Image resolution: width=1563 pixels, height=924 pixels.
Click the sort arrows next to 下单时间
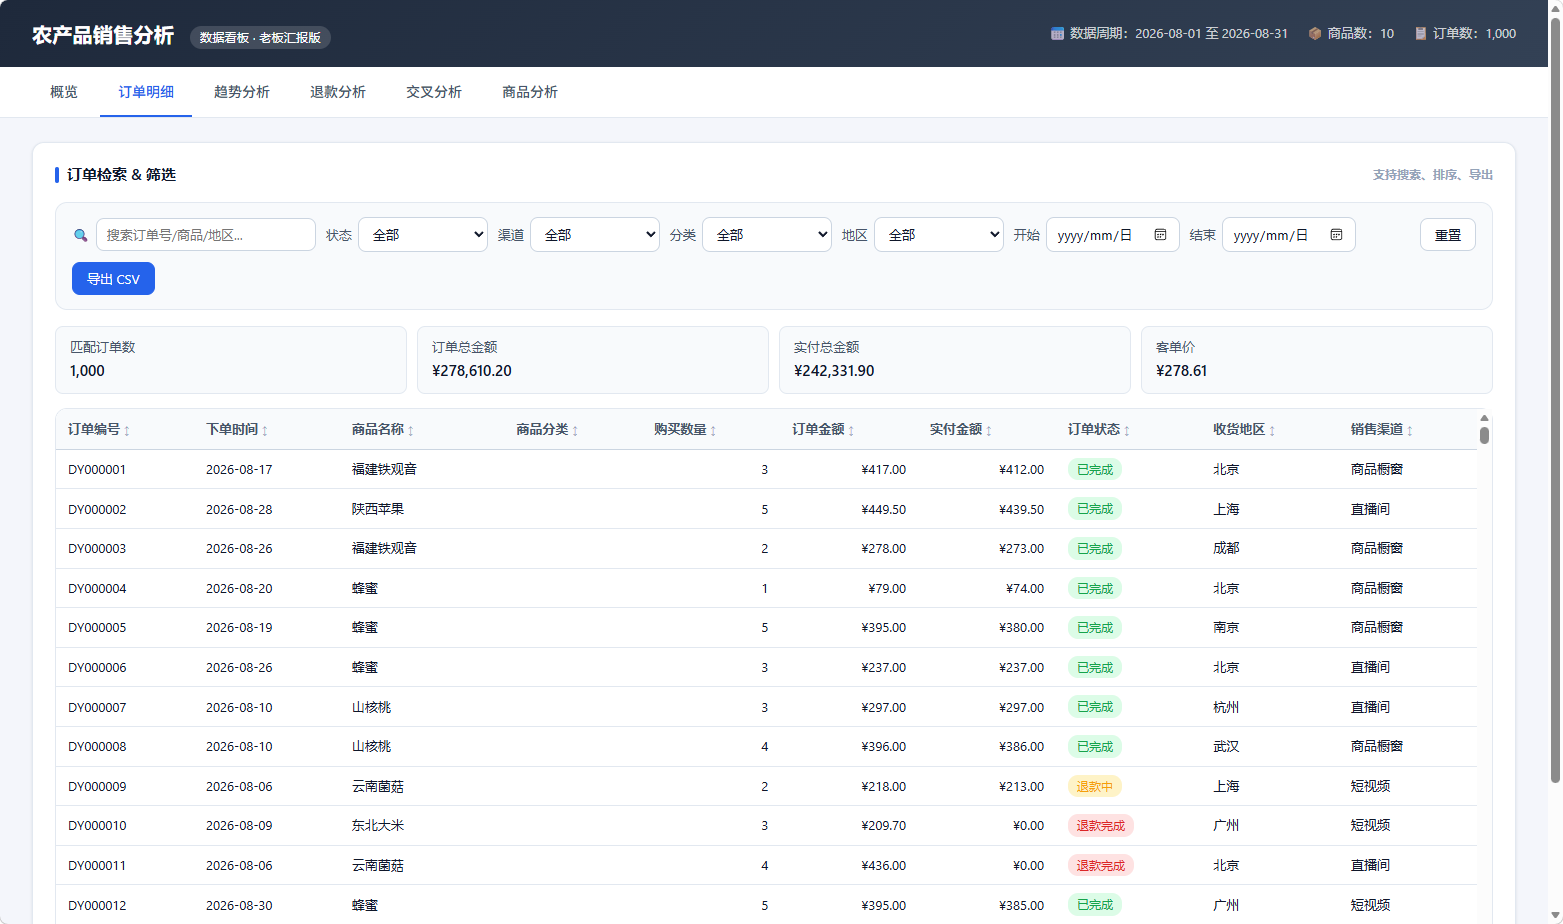265,430
